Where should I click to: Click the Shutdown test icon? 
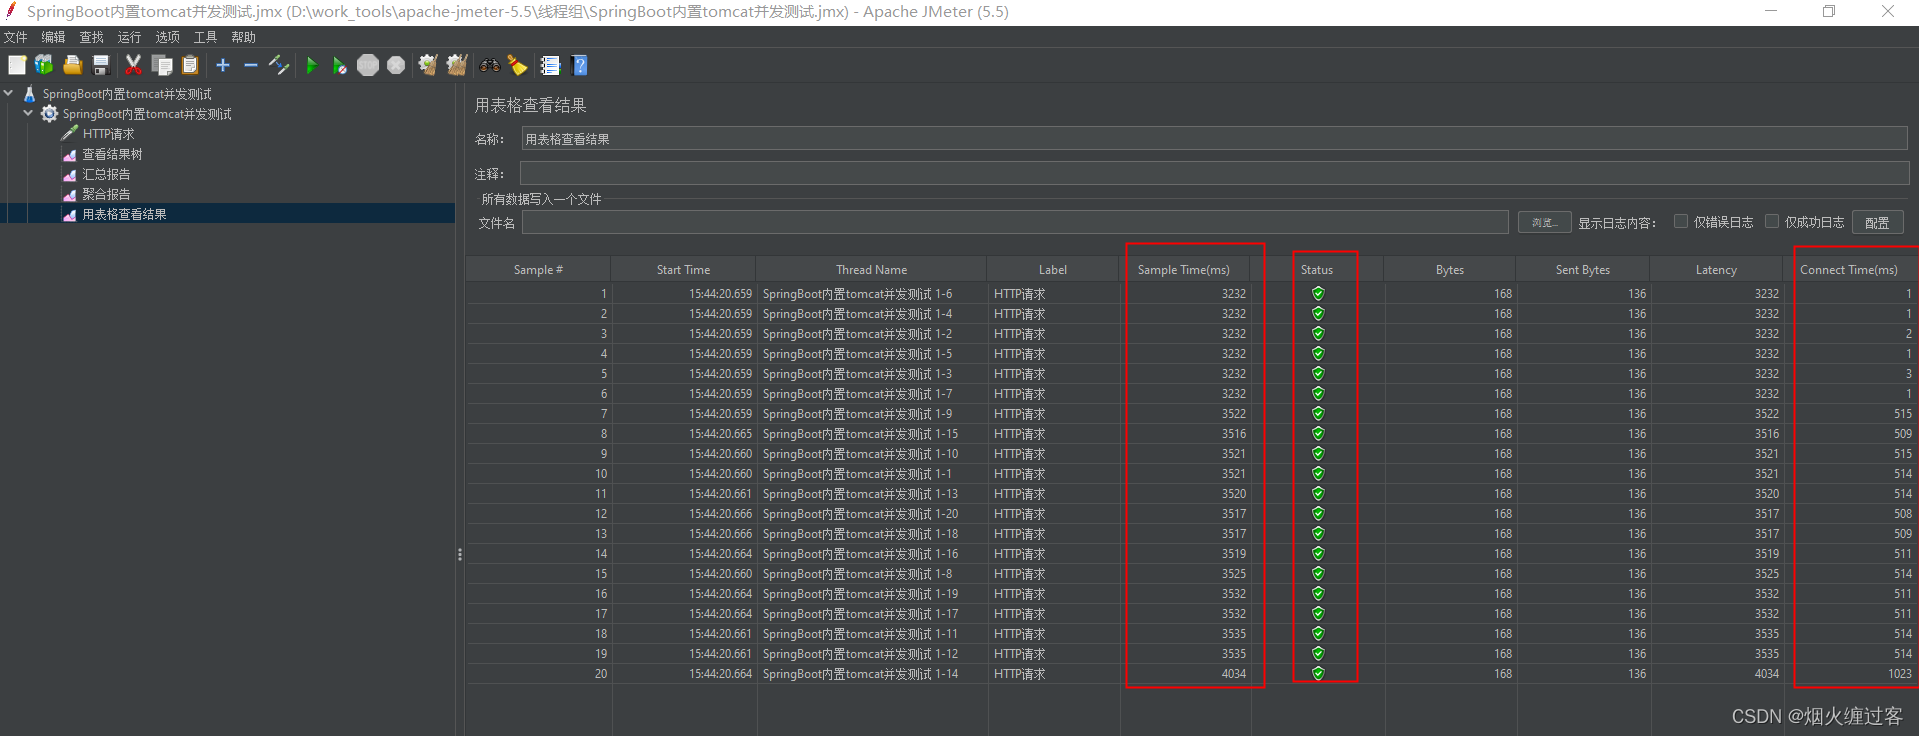[x=396, y=65]
